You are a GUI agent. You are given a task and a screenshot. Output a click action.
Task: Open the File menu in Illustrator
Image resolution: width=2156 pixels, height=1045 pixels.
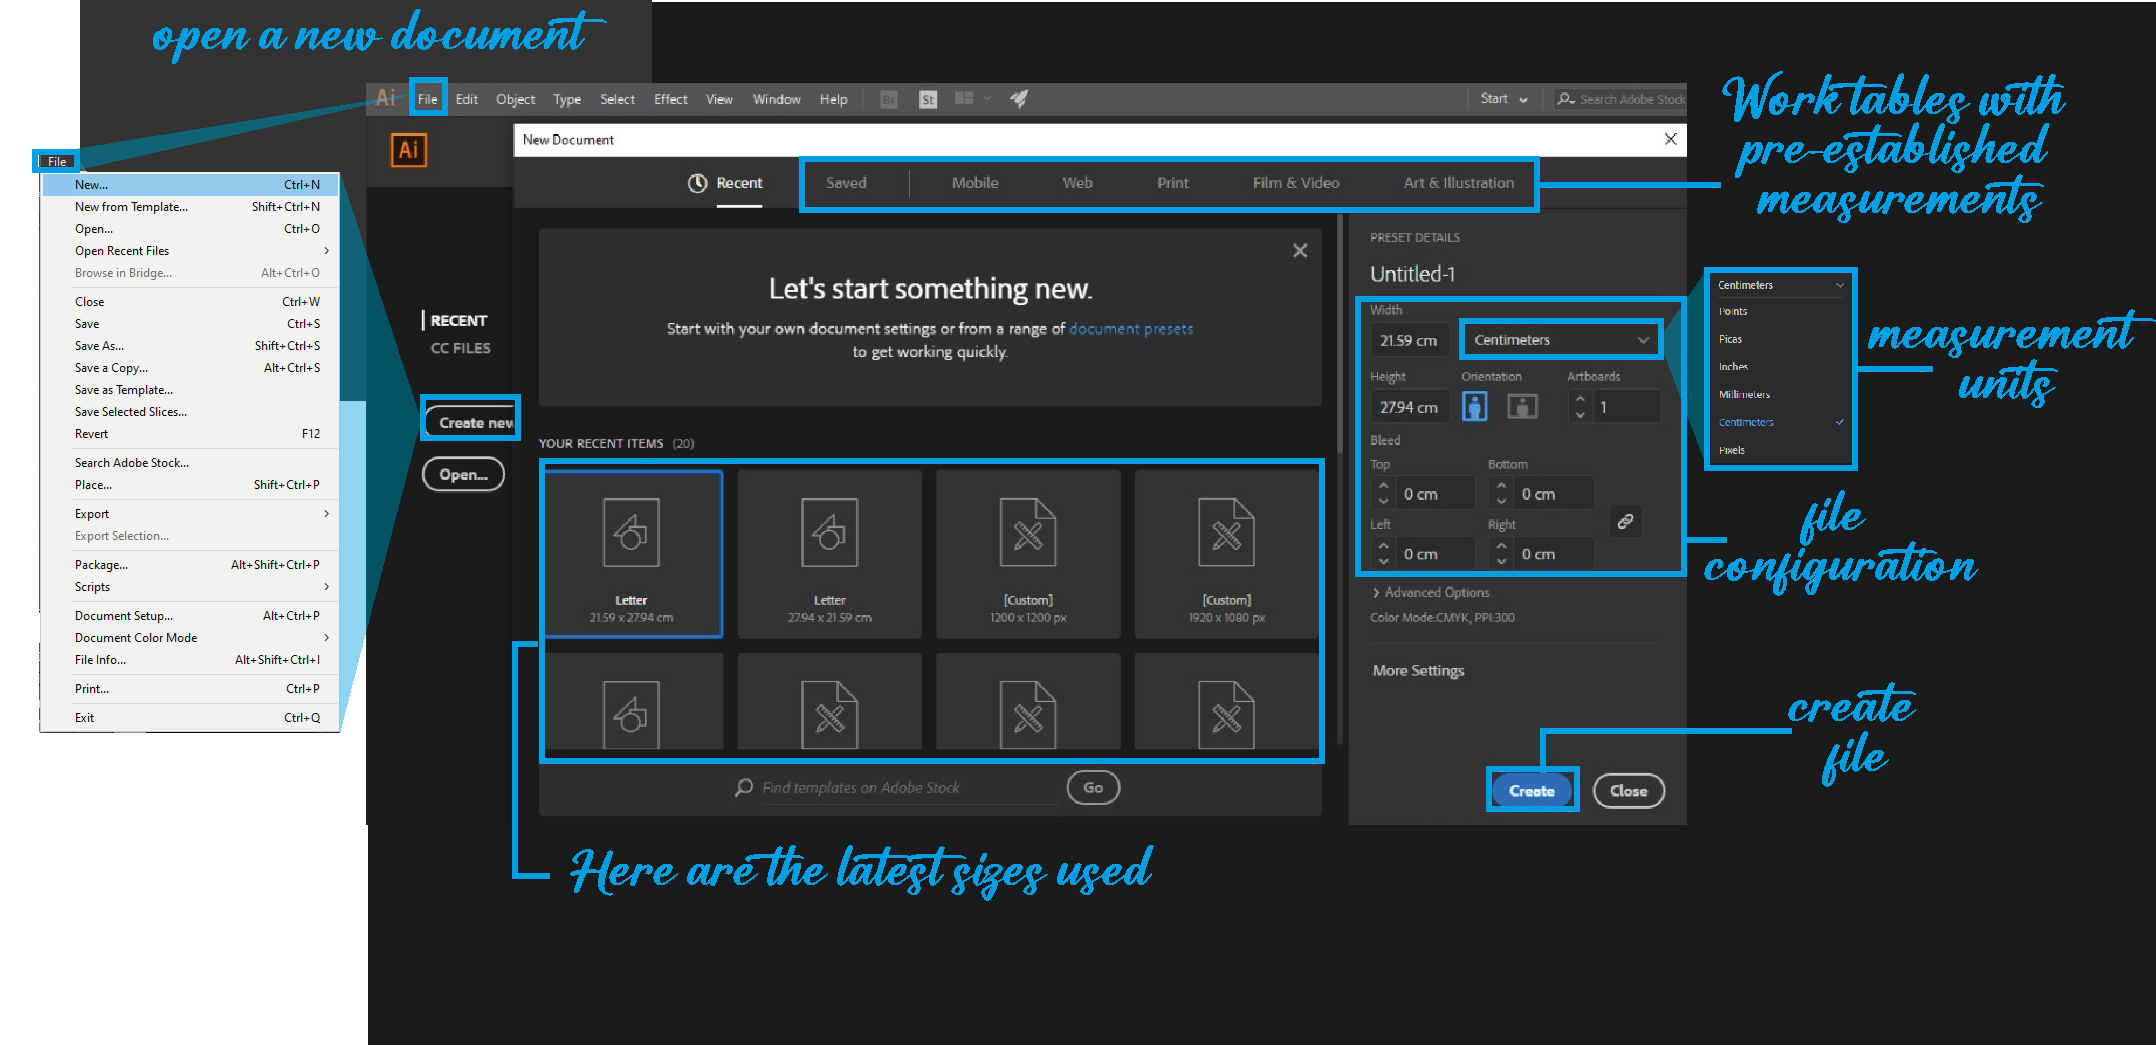427,99
